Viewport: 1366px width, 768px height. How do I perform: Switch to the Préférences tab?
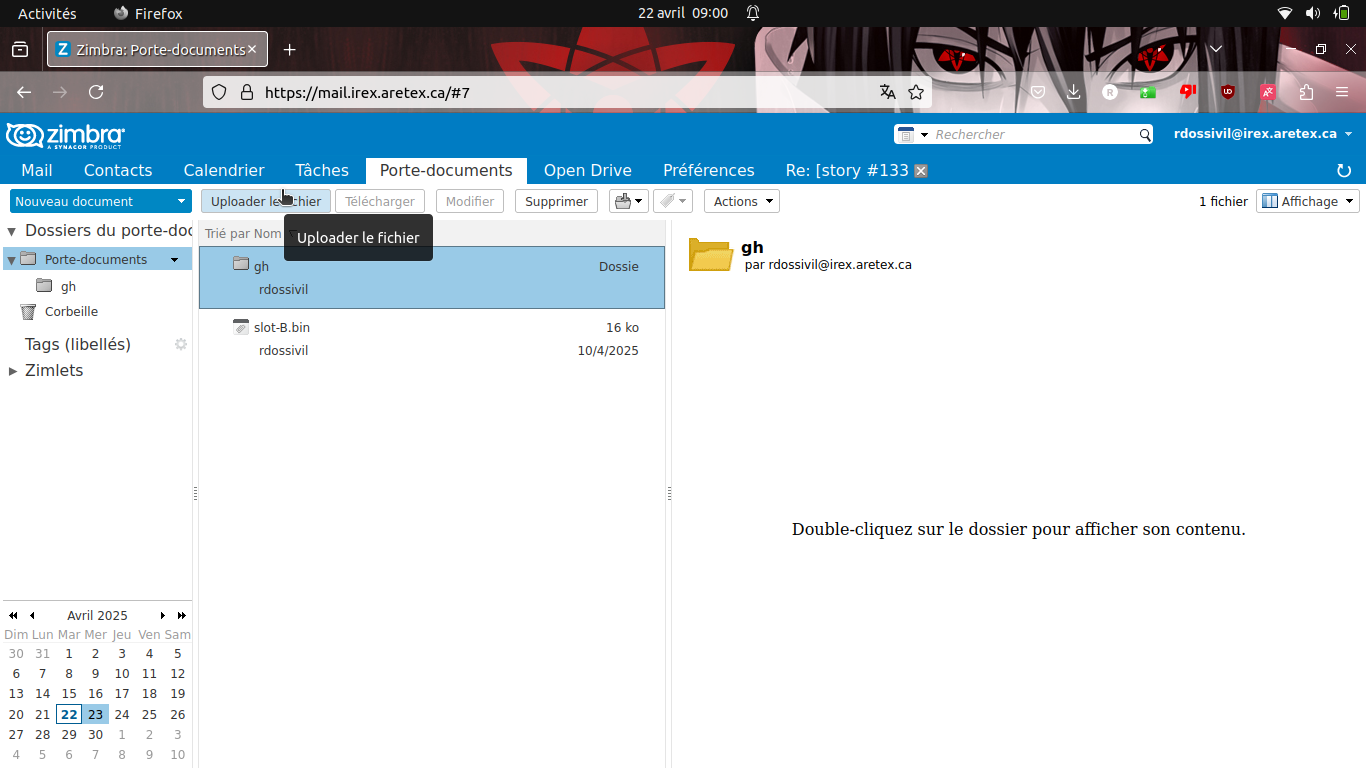point(709,171)
